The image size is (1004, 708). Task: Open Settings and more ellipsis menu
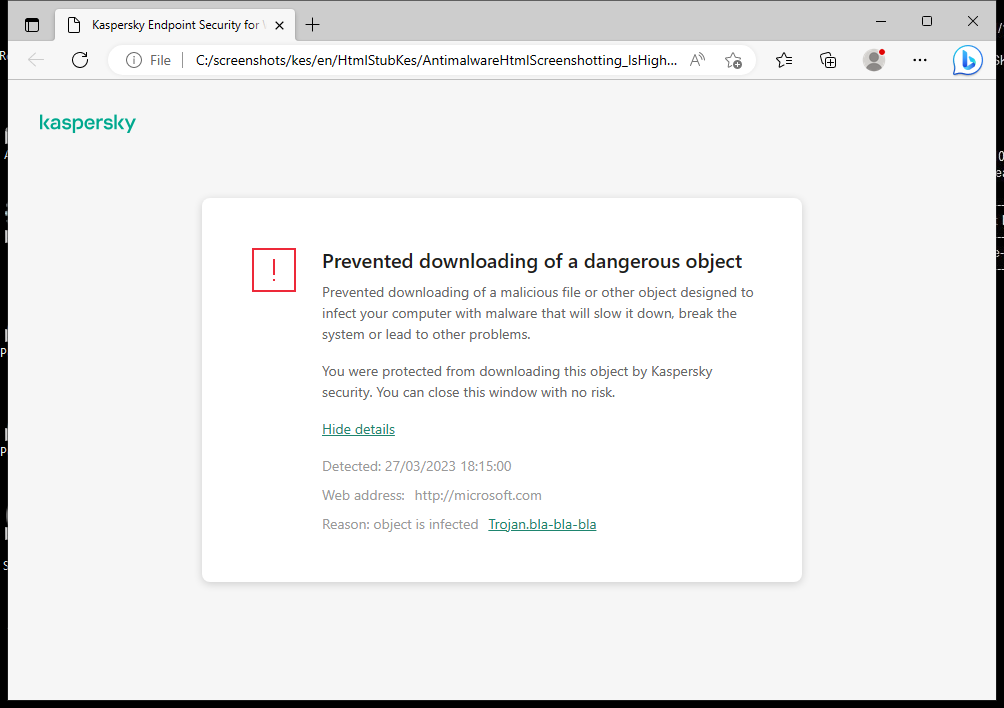click(920, 60)
